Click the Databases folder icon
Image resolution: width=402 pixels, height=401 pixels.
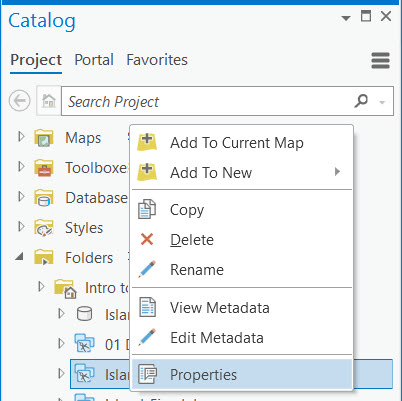click(x=44, y=198)
